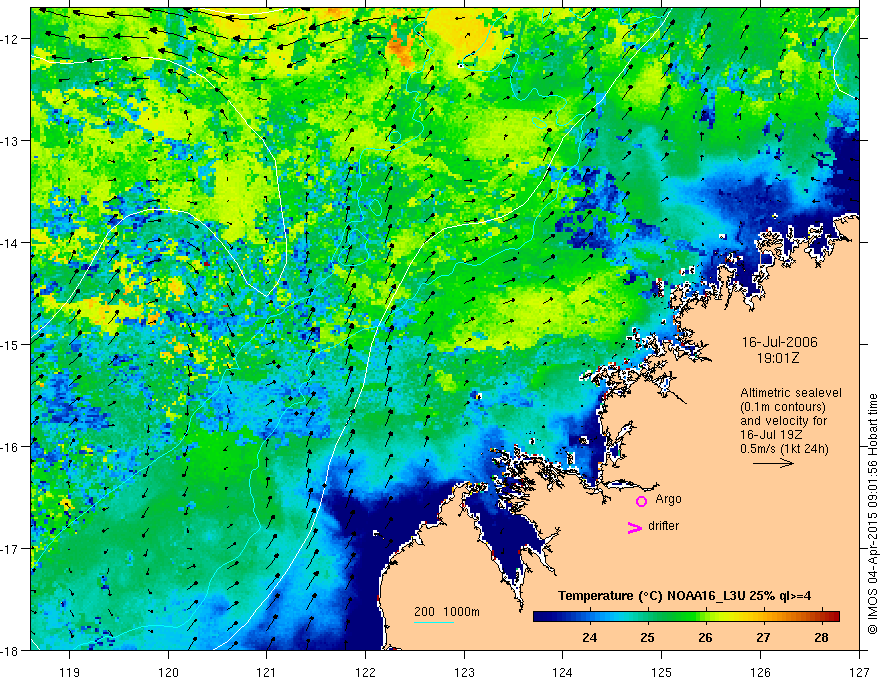
Task: Click the 'Argo' legend label
Action: pyautogui.click(x=668, y=499)
